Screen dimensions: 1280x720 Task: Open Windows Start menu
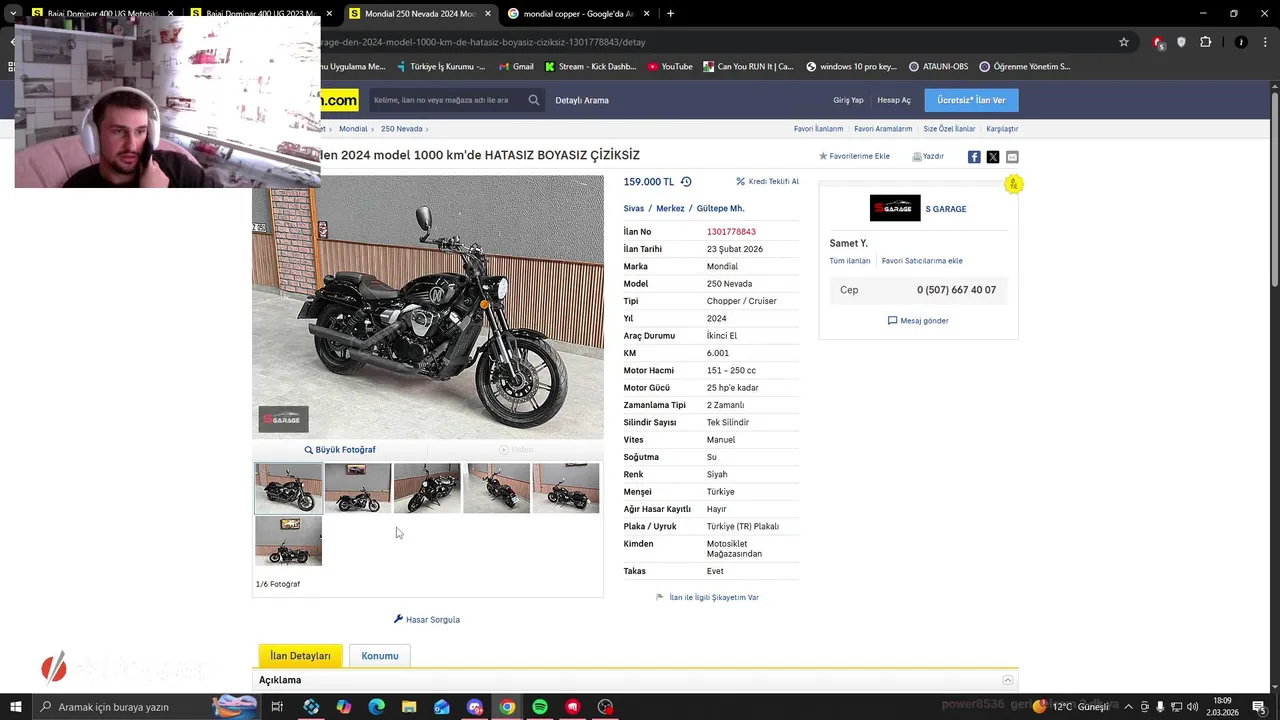tap(16, 707)
